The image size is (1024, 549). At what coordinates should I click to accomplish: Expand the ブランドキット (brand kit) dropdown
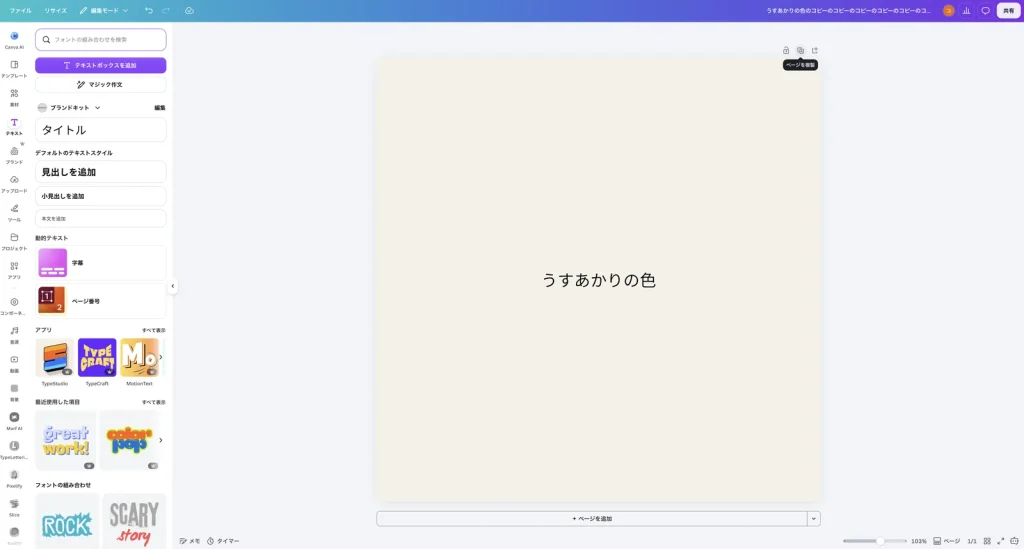click(69, 108)
